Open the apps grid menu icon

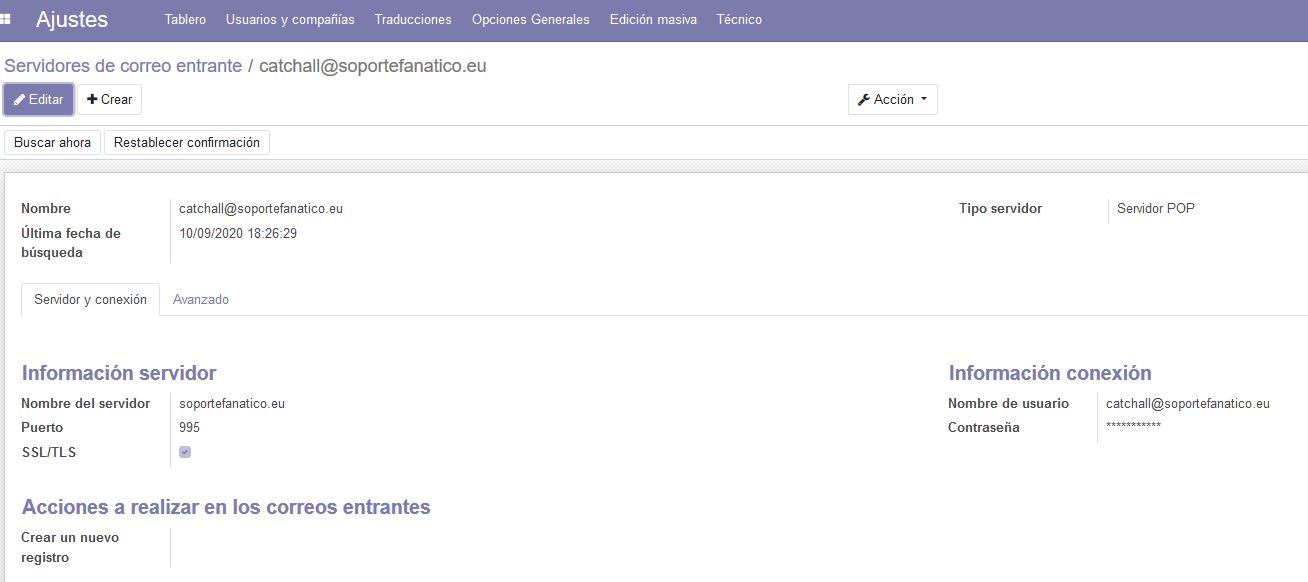[x=6, y=19]
